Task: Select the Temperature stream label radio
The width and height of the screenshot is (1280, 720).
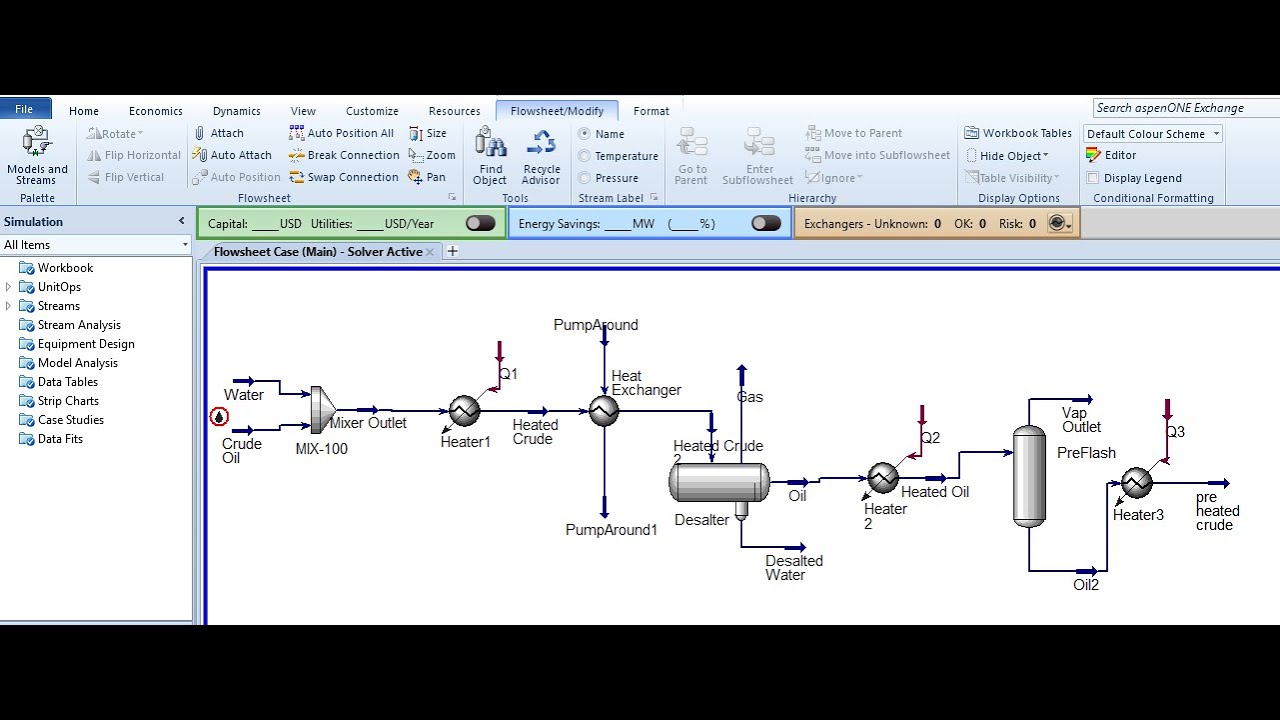Action: [x=585, y=156]
